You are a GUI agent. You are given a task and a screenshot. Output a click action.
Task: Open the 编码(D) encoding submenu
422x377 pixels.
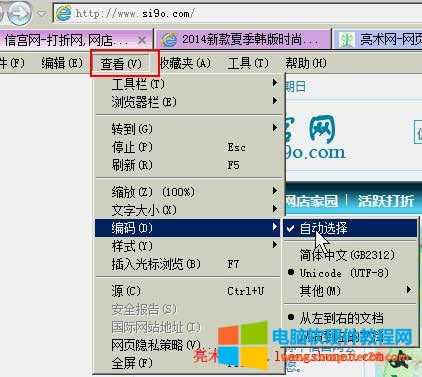pos(188,228)
